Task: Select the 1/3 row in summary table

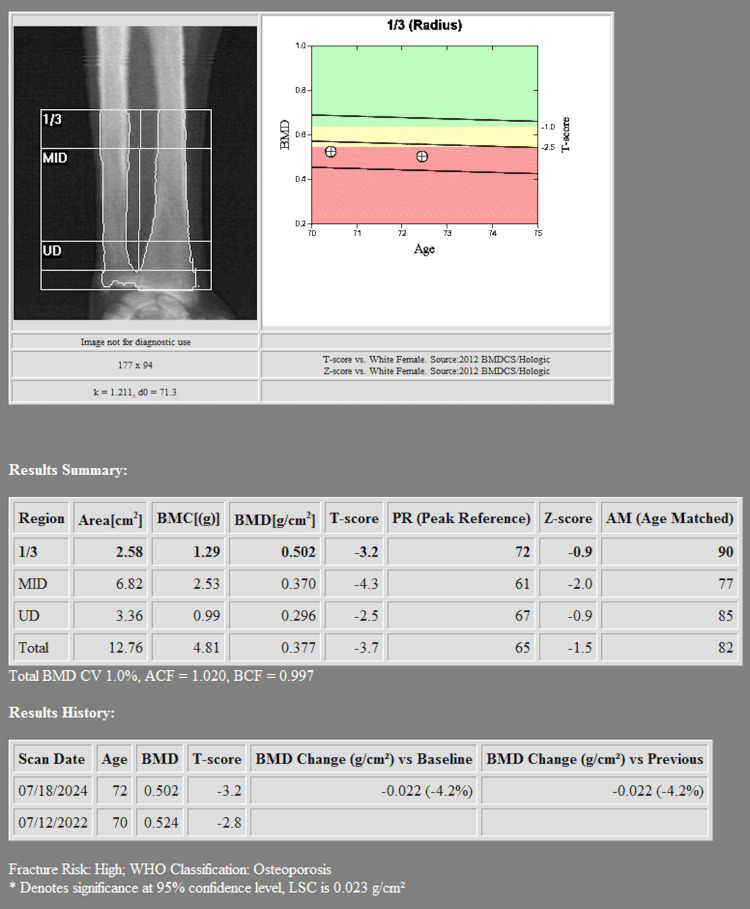Action: click(376, 551)
